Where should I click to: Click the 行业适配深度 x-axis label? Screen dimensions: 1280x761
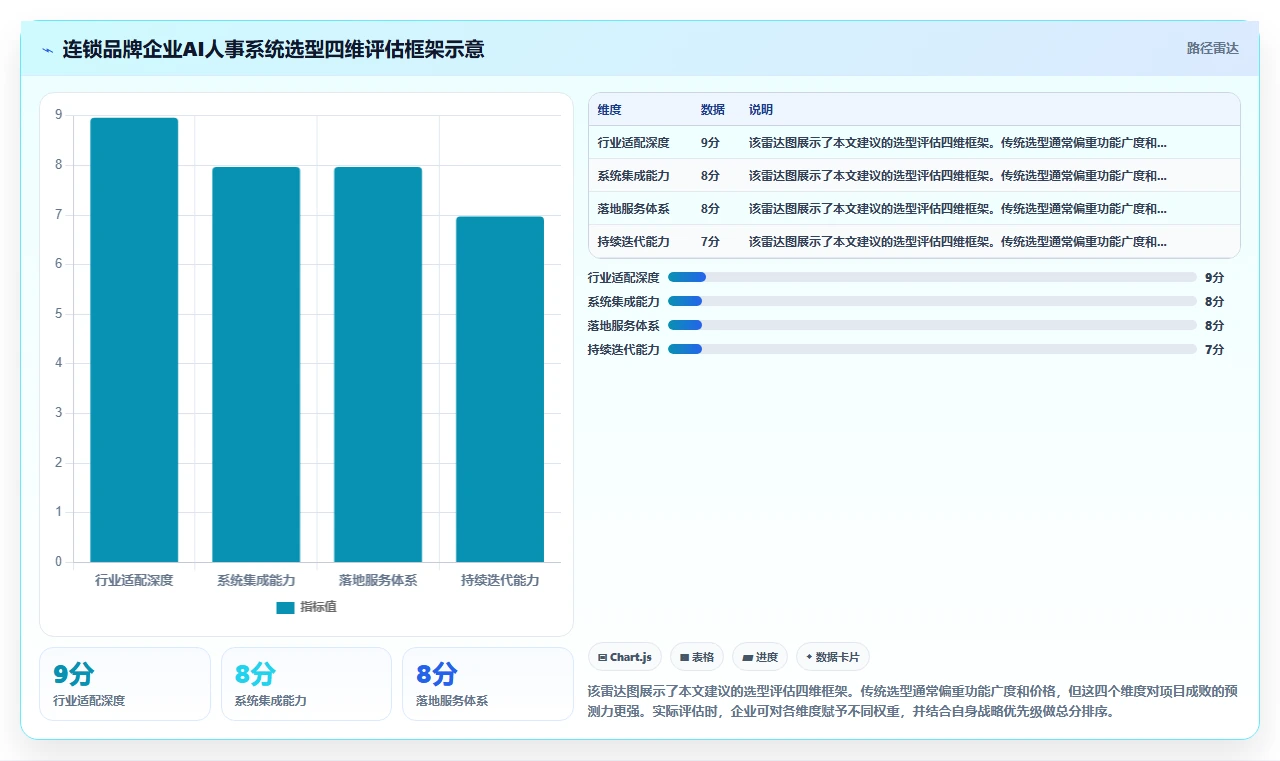(134, 580)
